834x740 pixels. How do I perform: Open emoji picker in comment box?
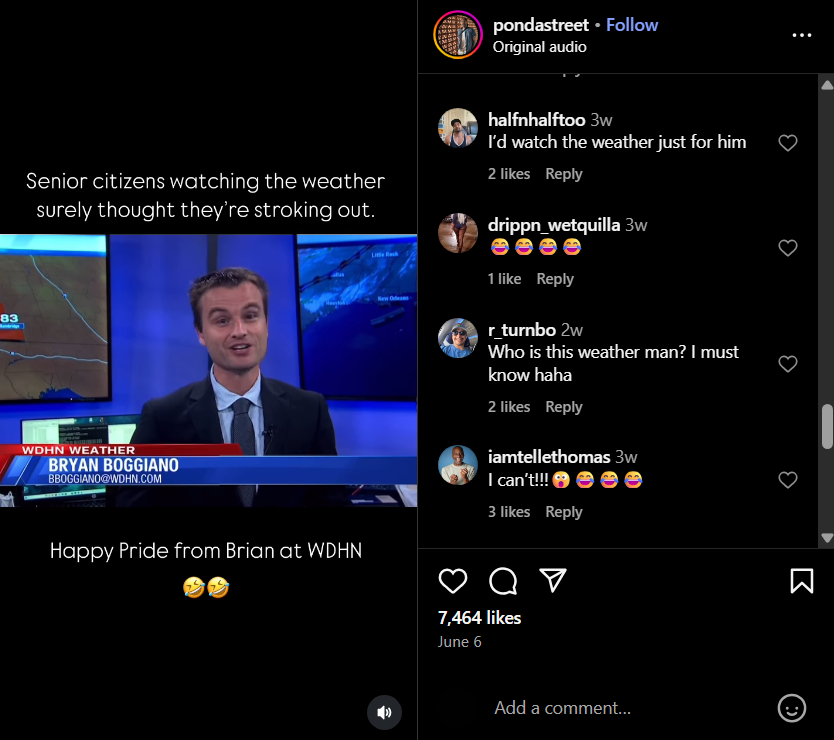[x=791, y=708]
